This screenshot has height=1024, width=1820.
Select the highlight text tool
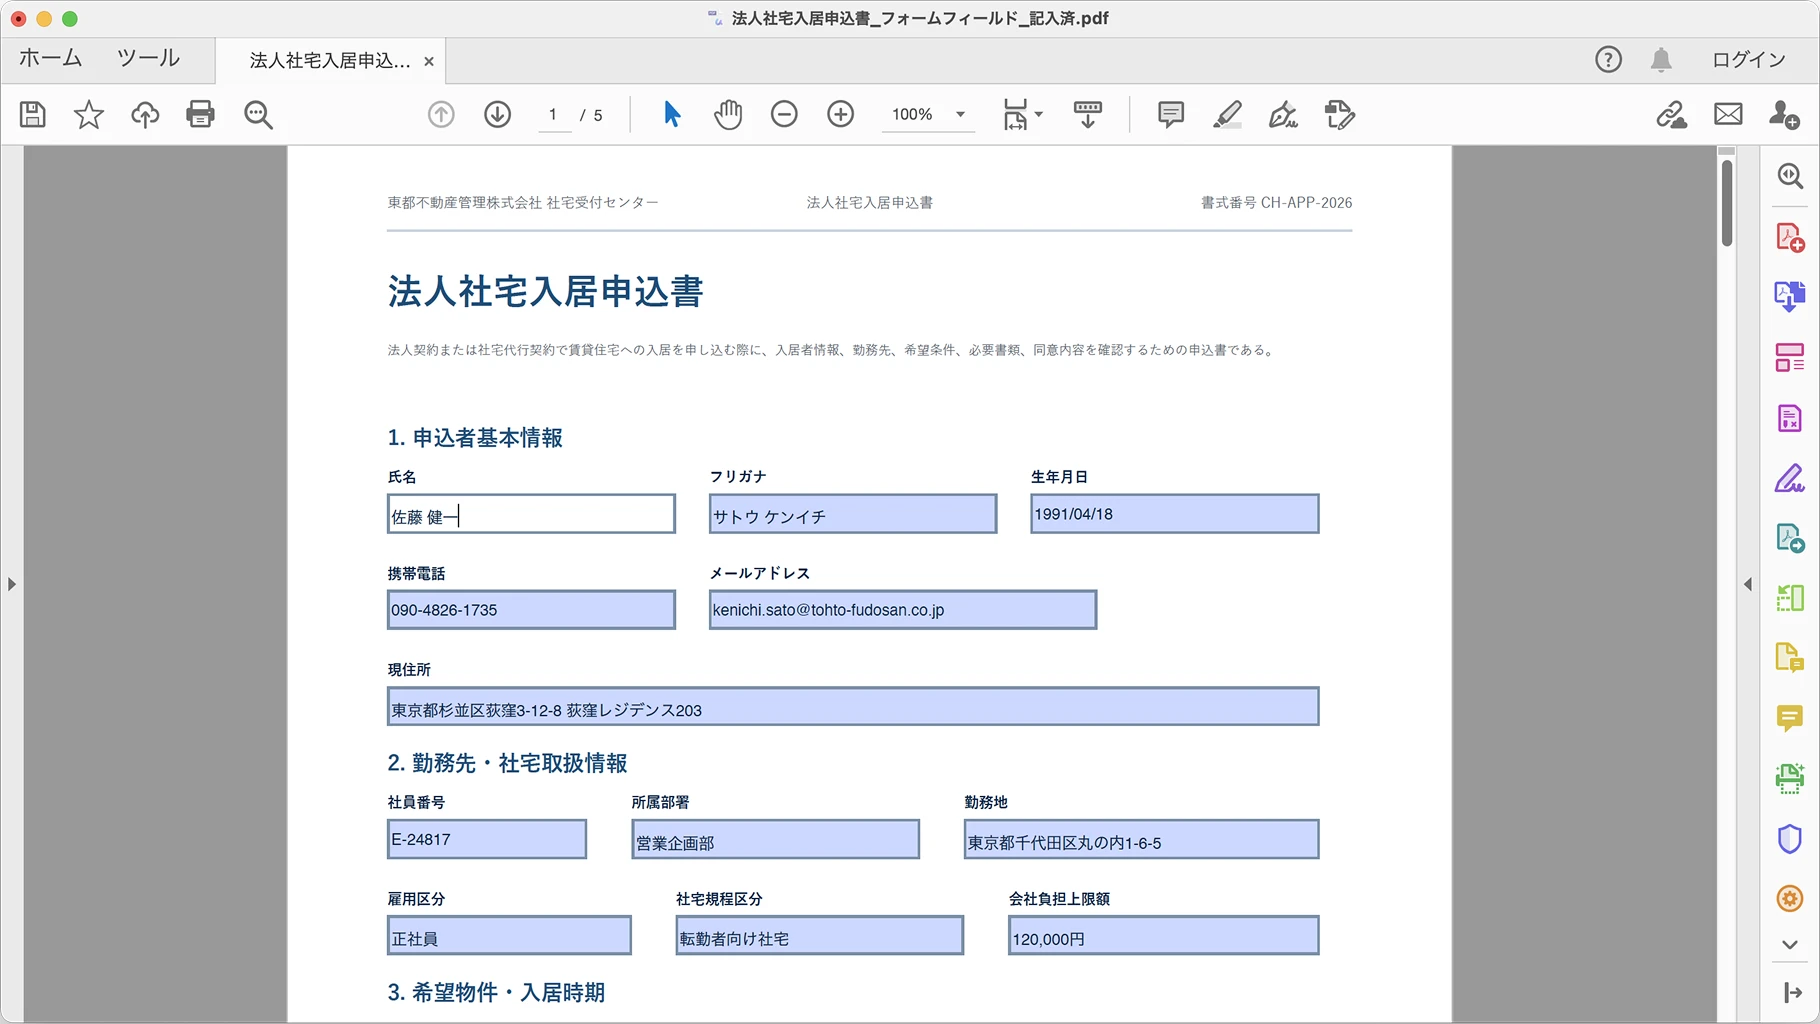tap(1227, 115)
